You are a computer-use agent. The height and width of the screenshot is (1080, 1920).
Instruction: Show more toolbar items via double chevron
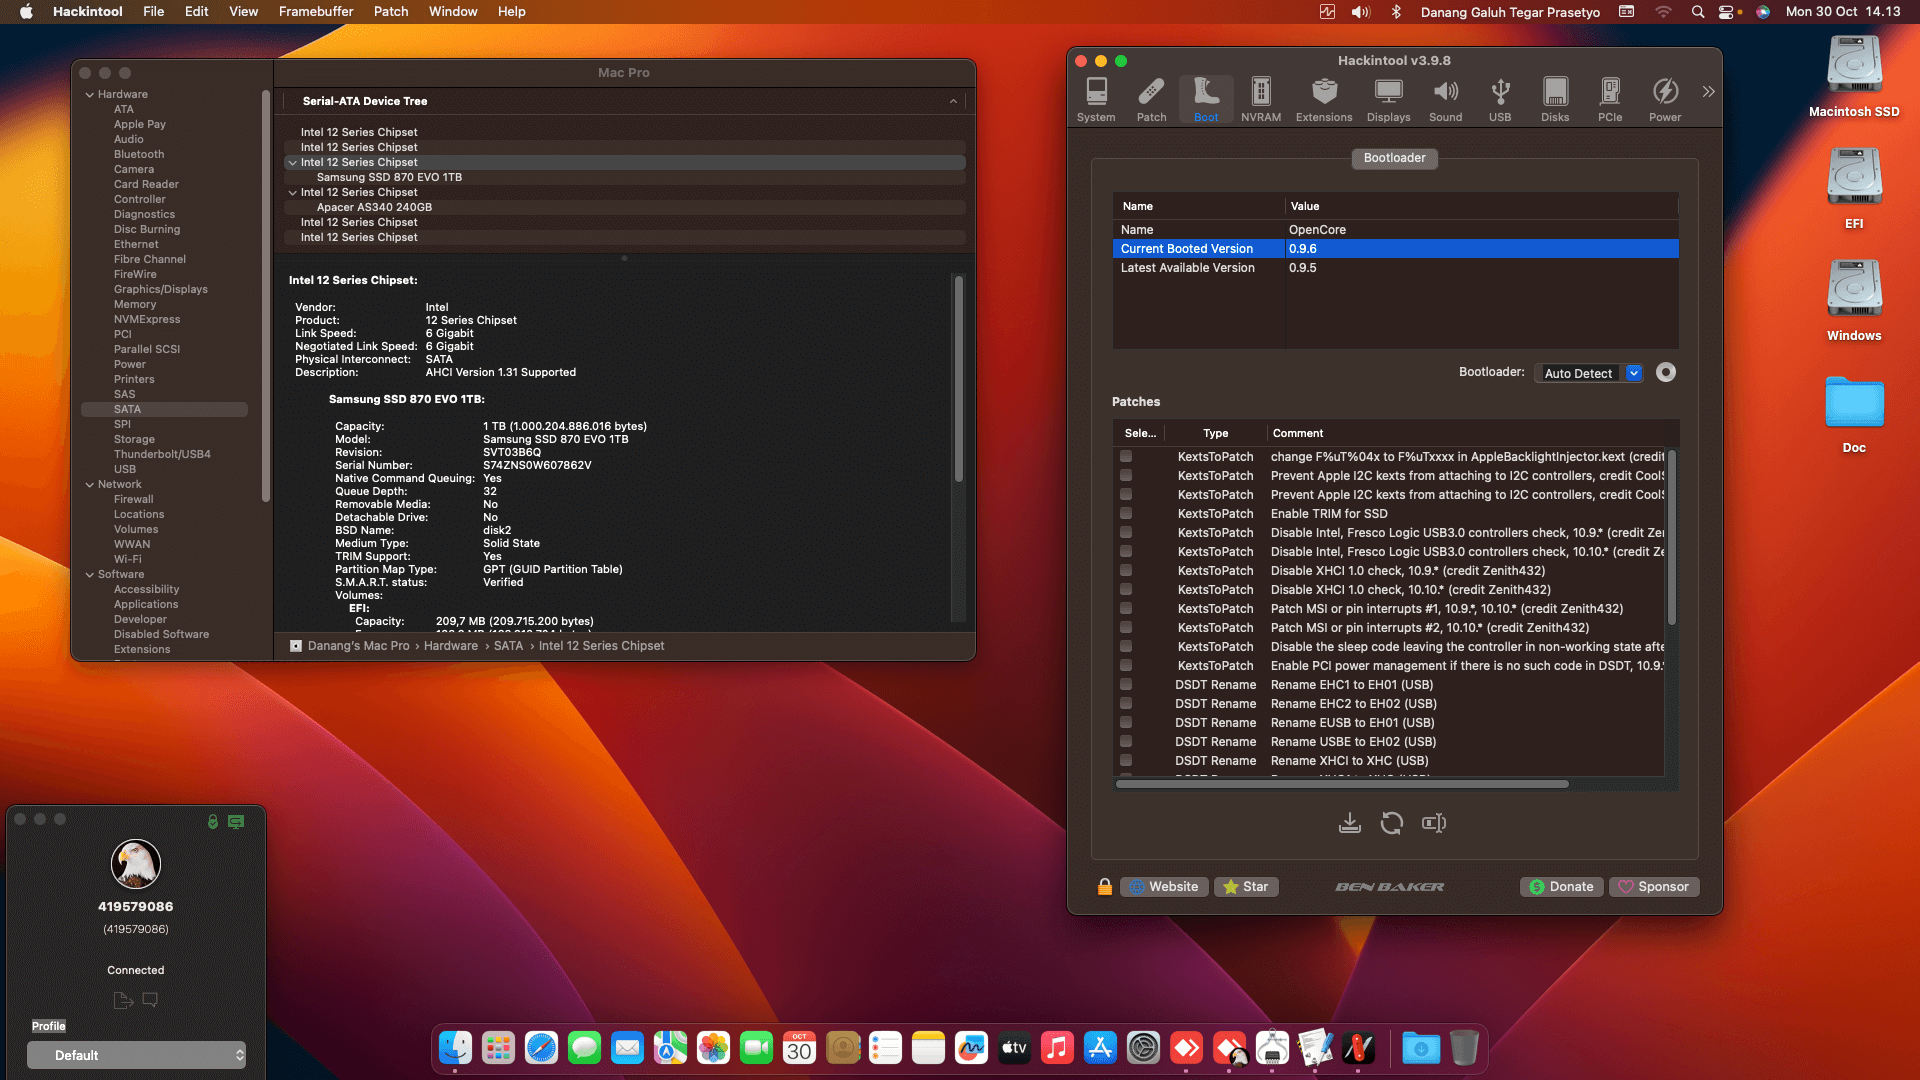pyautogui.click(x=1708, y=91)
